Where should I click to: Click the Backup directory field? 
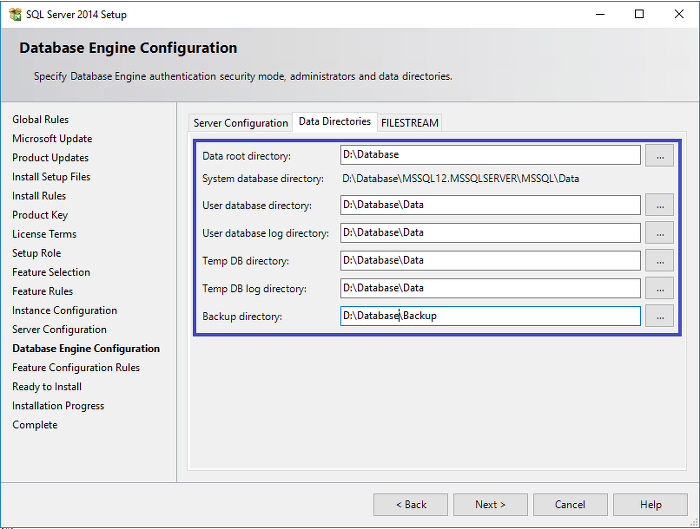[x=490, y=316]
